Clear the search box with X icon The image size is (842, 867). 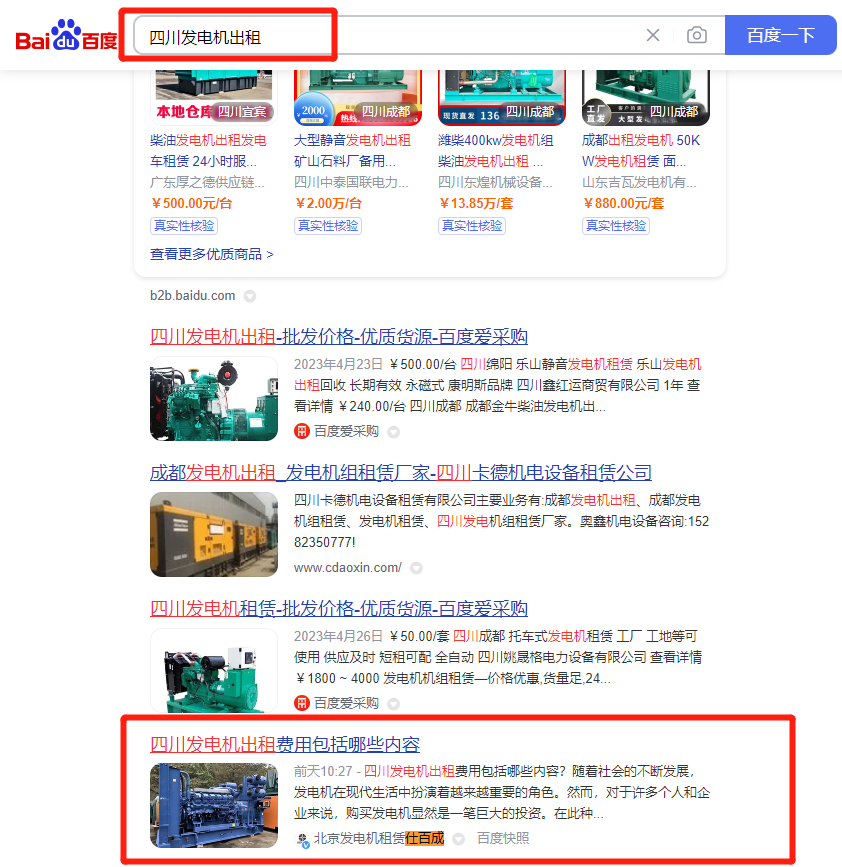653,36
